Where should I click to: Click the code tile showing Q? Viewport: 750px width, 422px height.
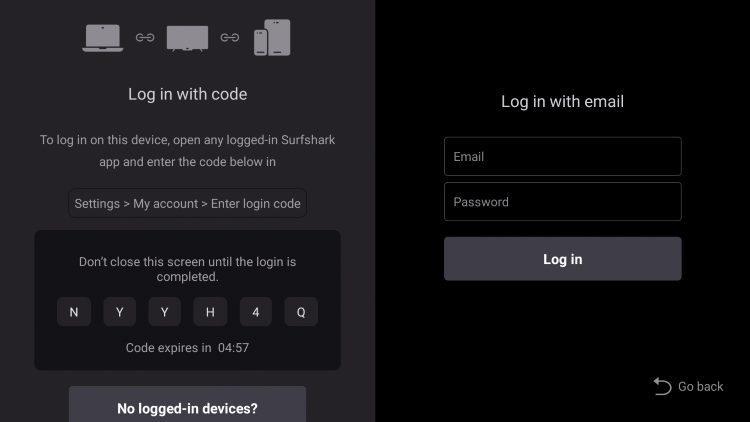[x=301, y=312]
